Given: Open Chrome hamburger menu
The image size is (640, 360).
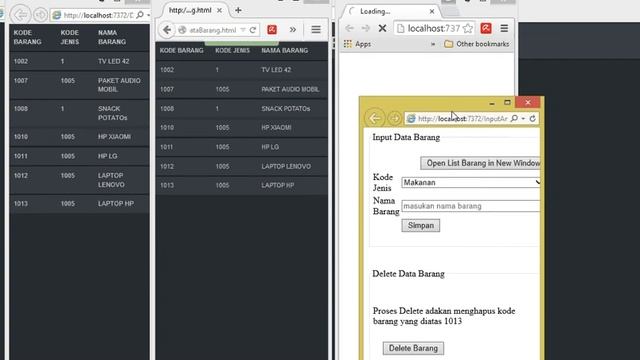Looking at the screenshot, I should pyautogui.click(x=504, y=28).
